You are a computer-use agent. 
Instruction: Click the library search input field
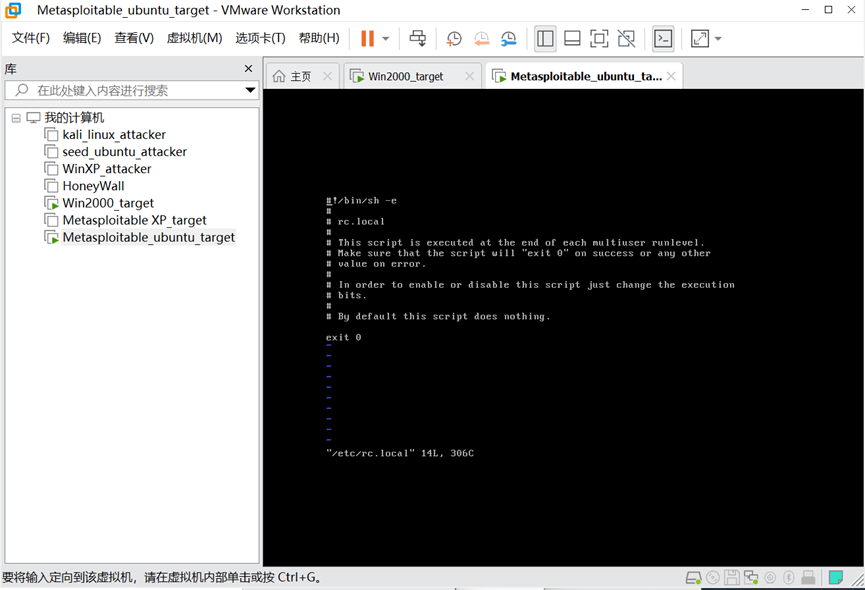[132, 90]
